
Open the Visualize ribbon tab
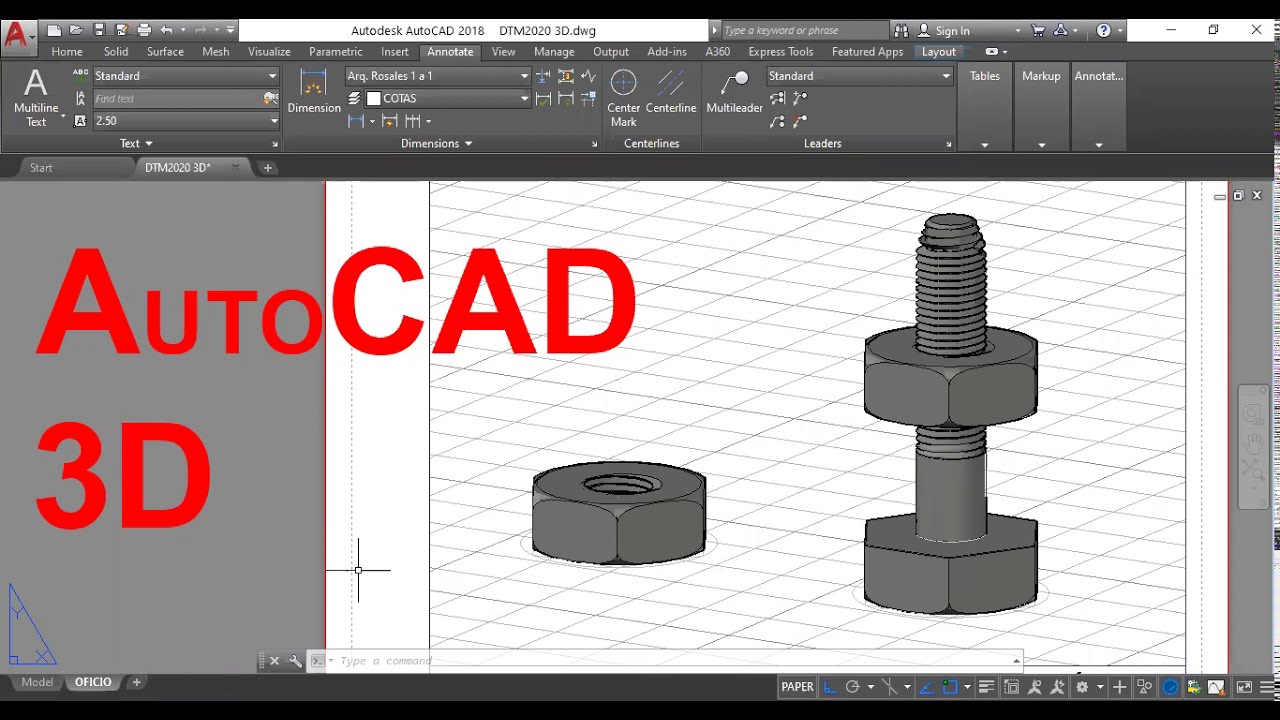coord(269,52)
